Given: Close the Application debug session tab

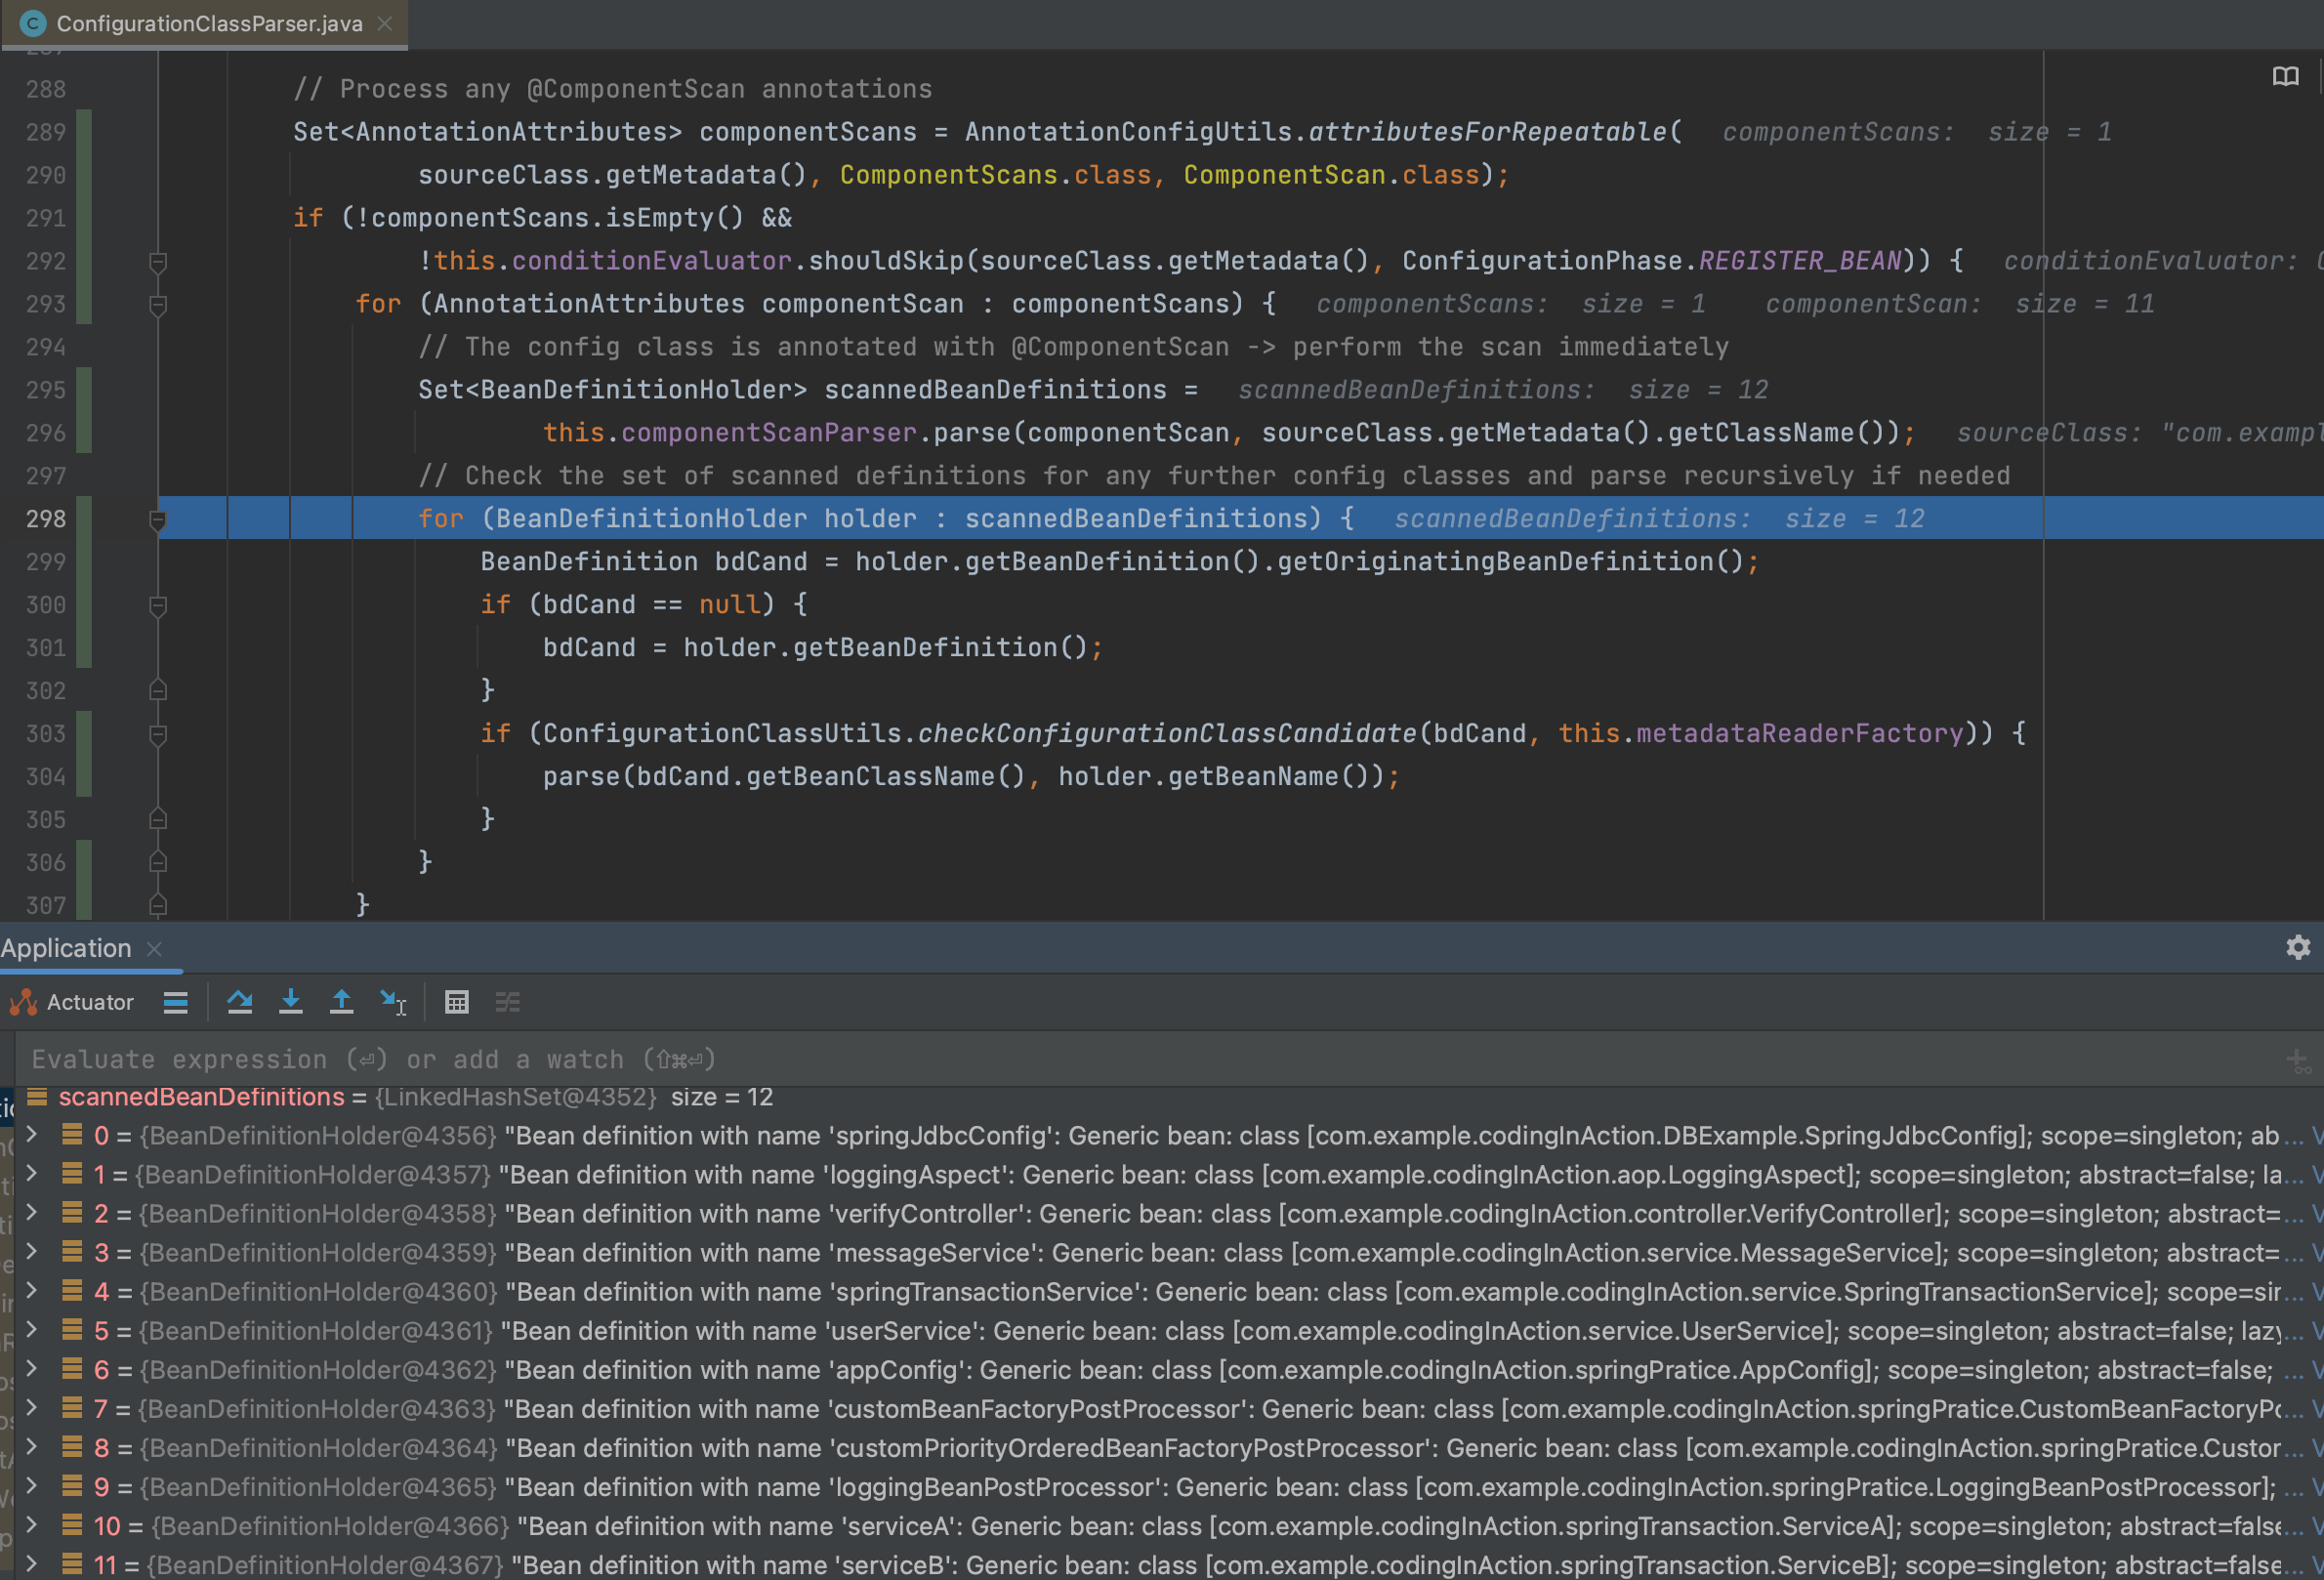Looking at the screenshot, I should point(154,948).
